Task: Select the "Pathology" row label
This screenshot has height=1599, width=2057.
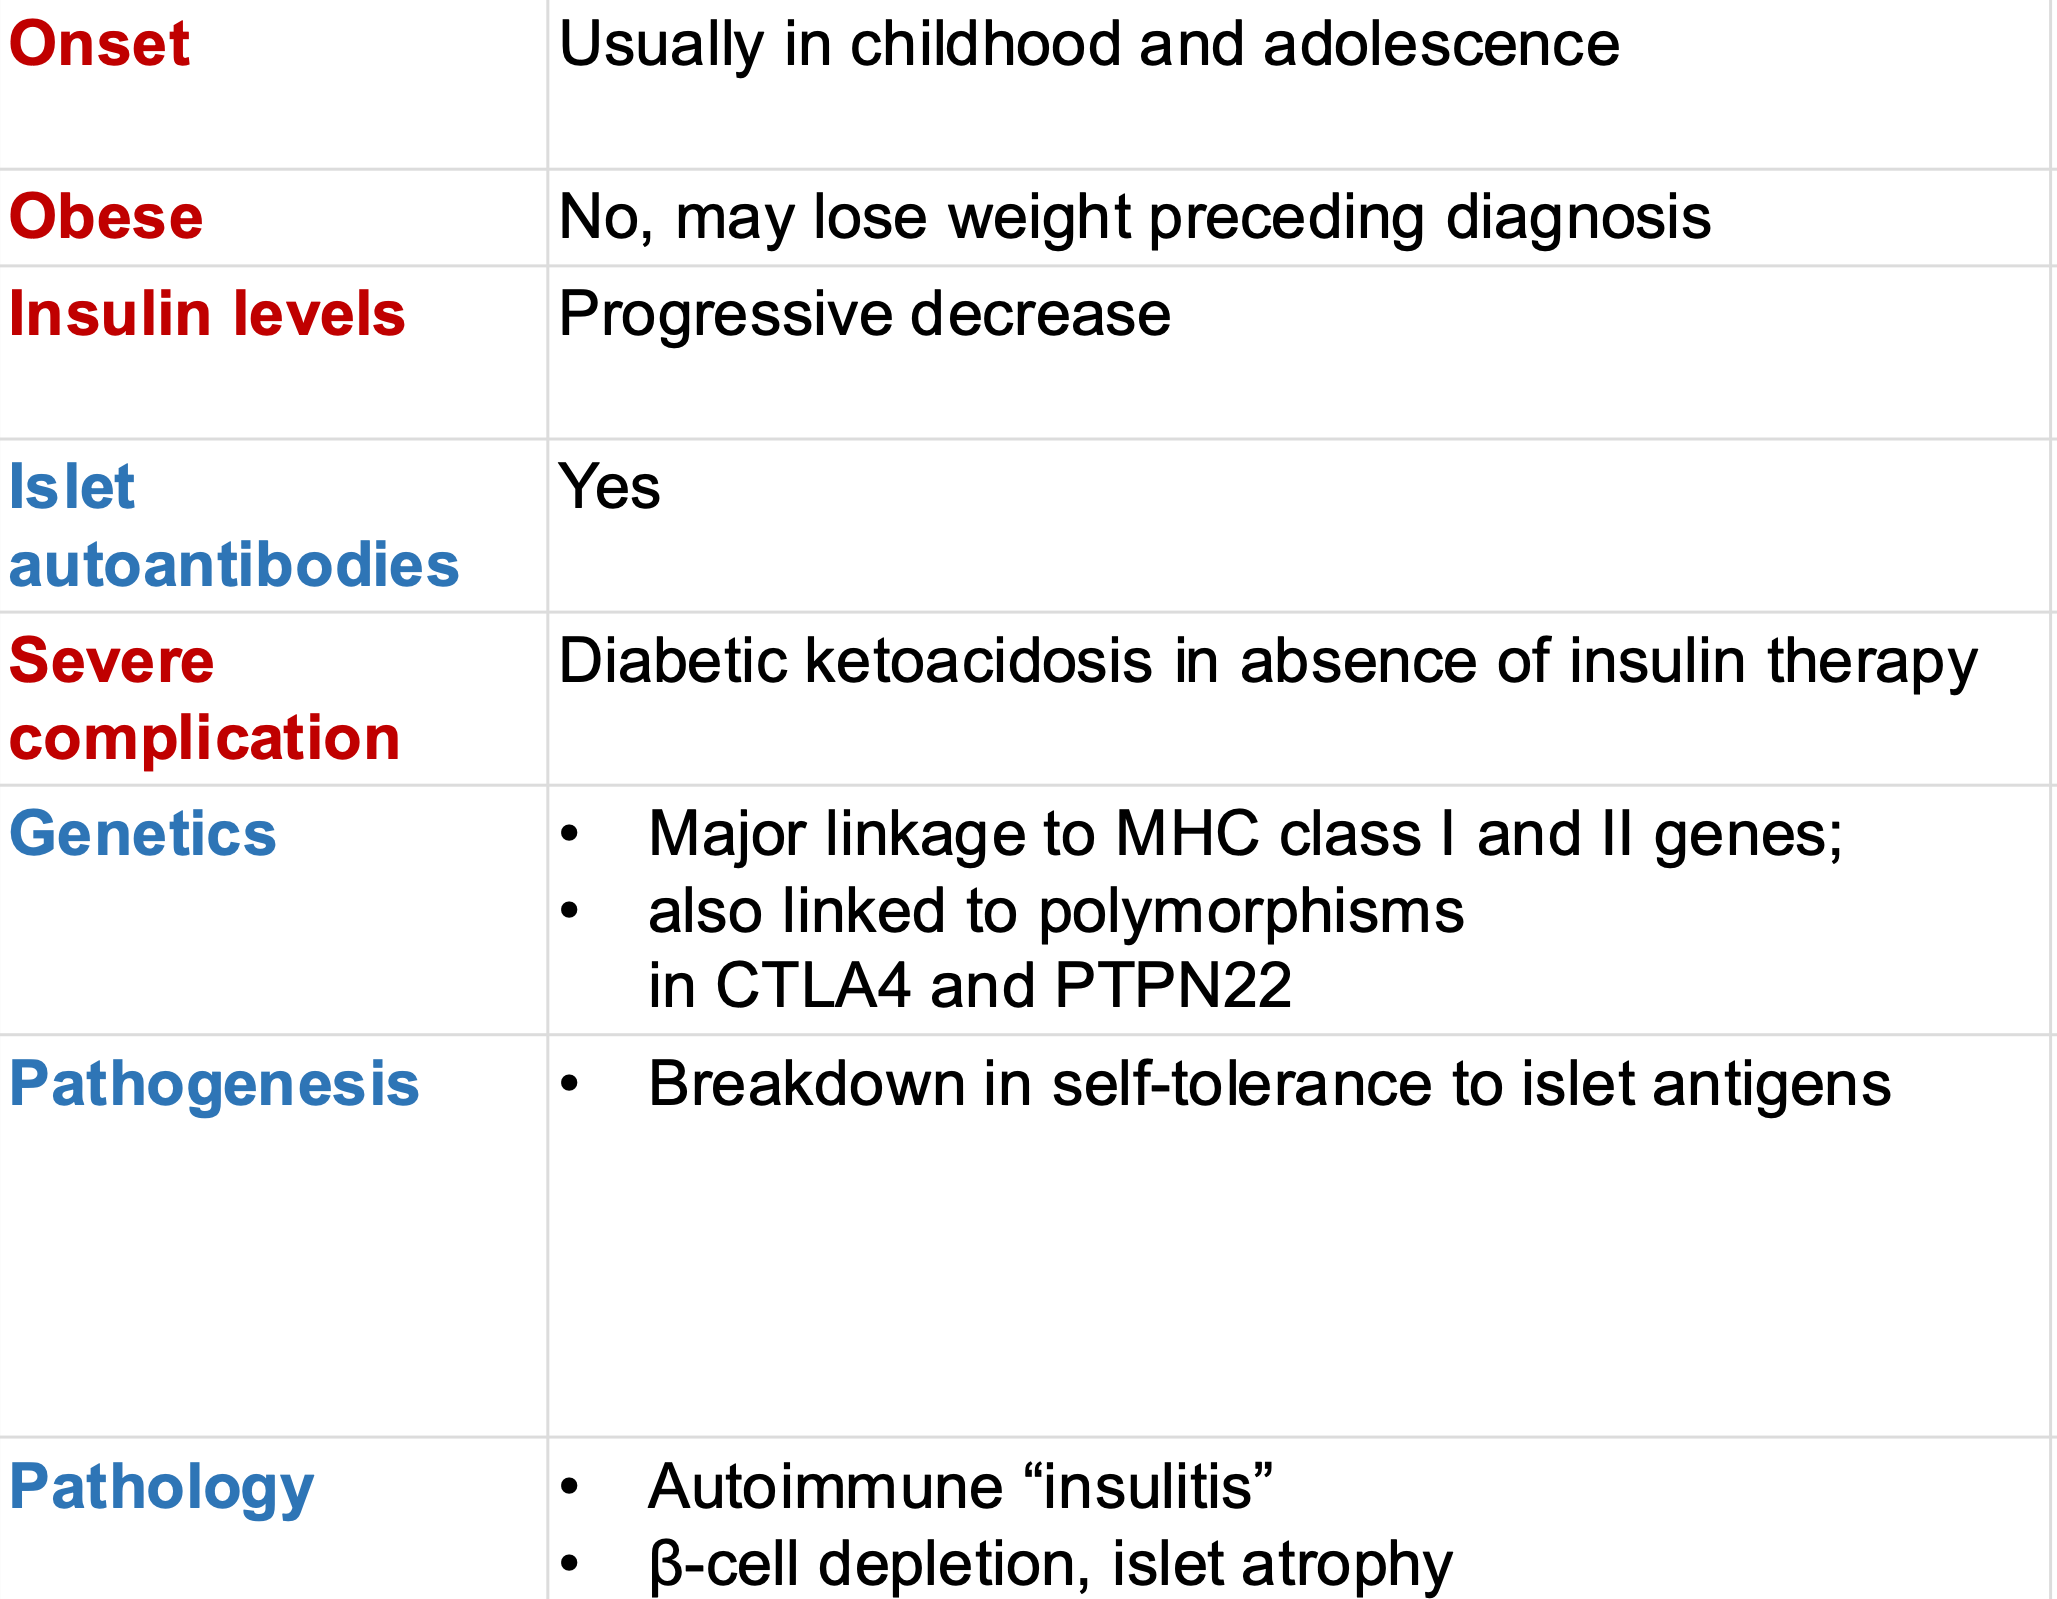Action: point(161,1487)
